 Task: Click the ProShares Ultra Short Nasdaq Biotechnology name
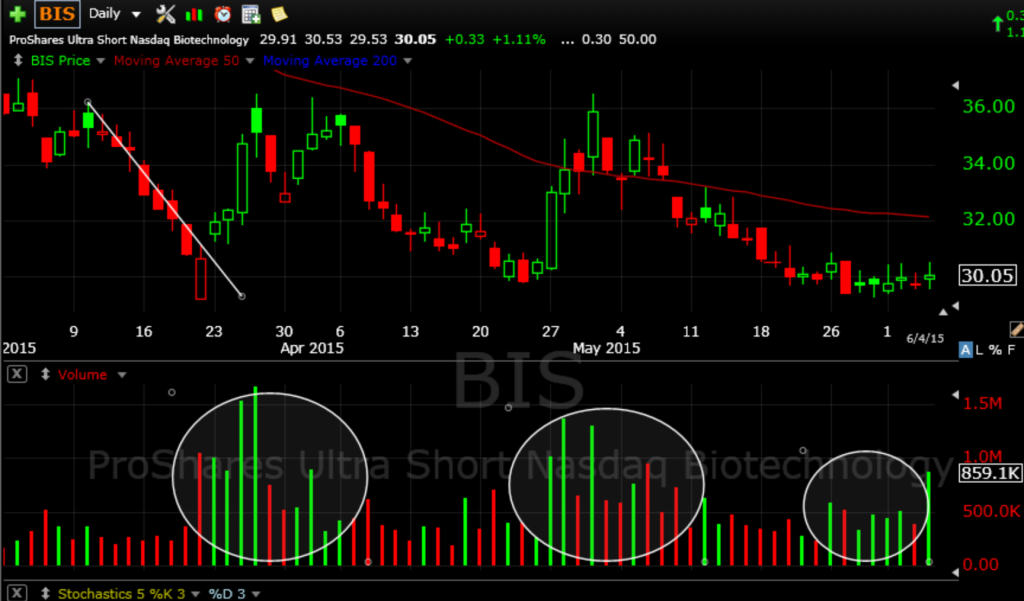click(129, 40)
